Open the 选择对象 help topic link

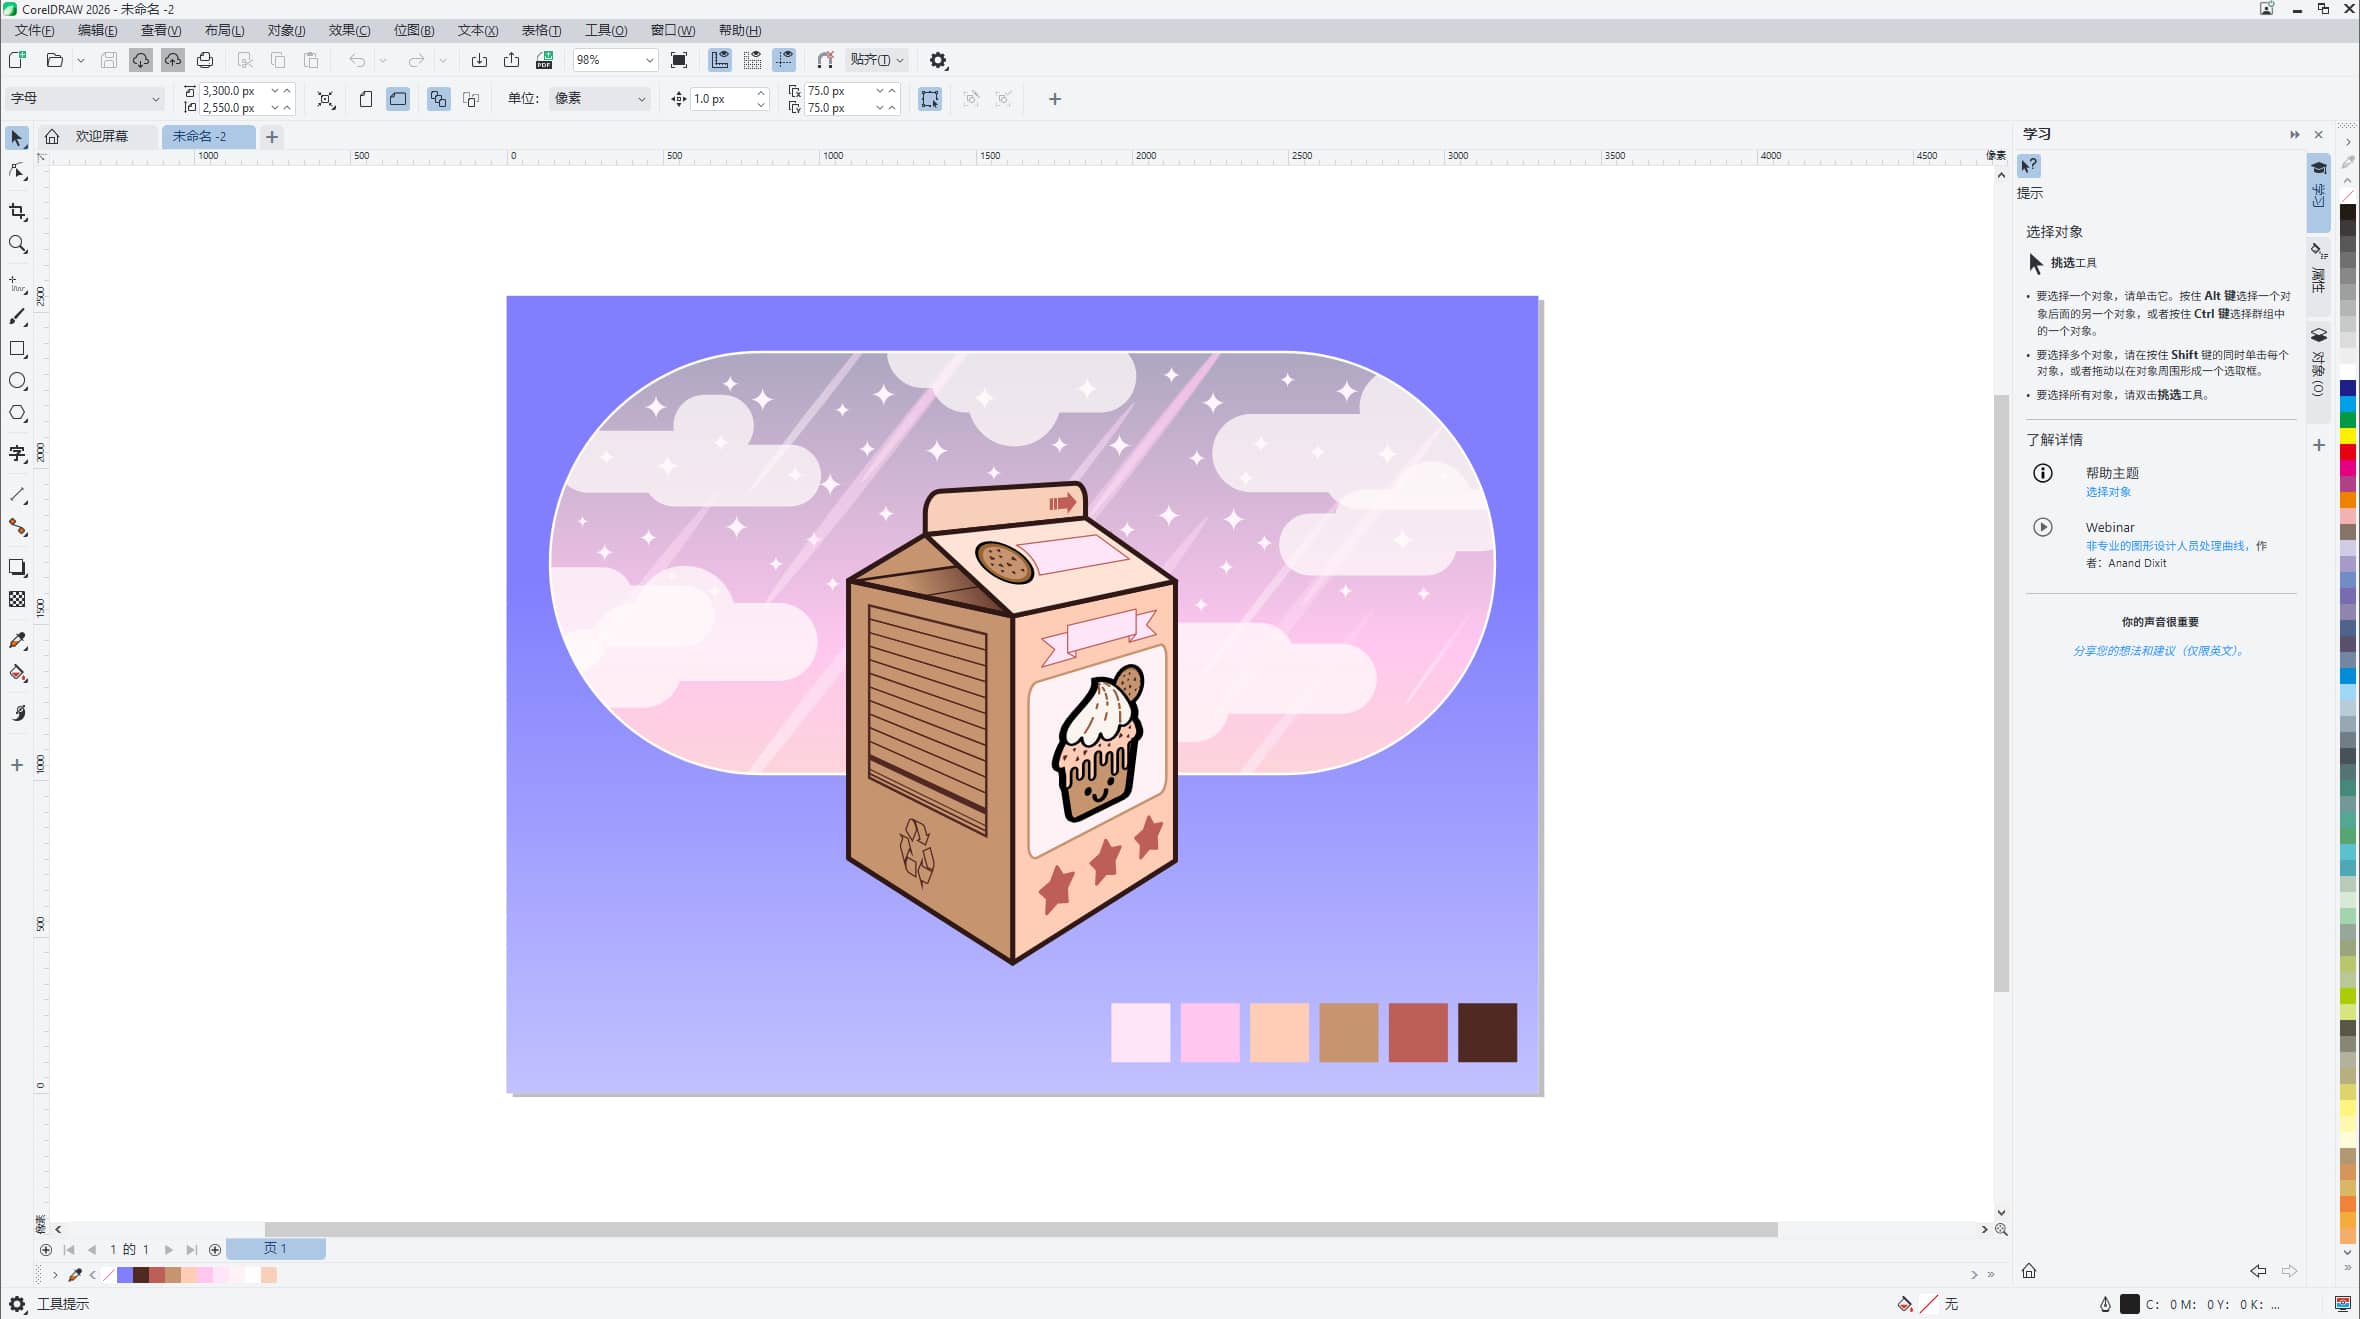point(2107,492)
